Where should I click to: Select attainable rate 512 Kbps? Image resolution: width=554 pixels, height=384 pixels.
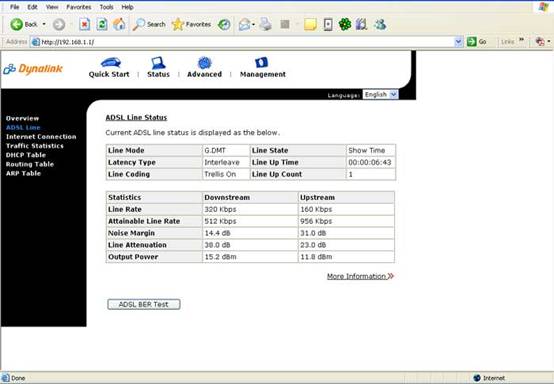click(x=220, y=221)
